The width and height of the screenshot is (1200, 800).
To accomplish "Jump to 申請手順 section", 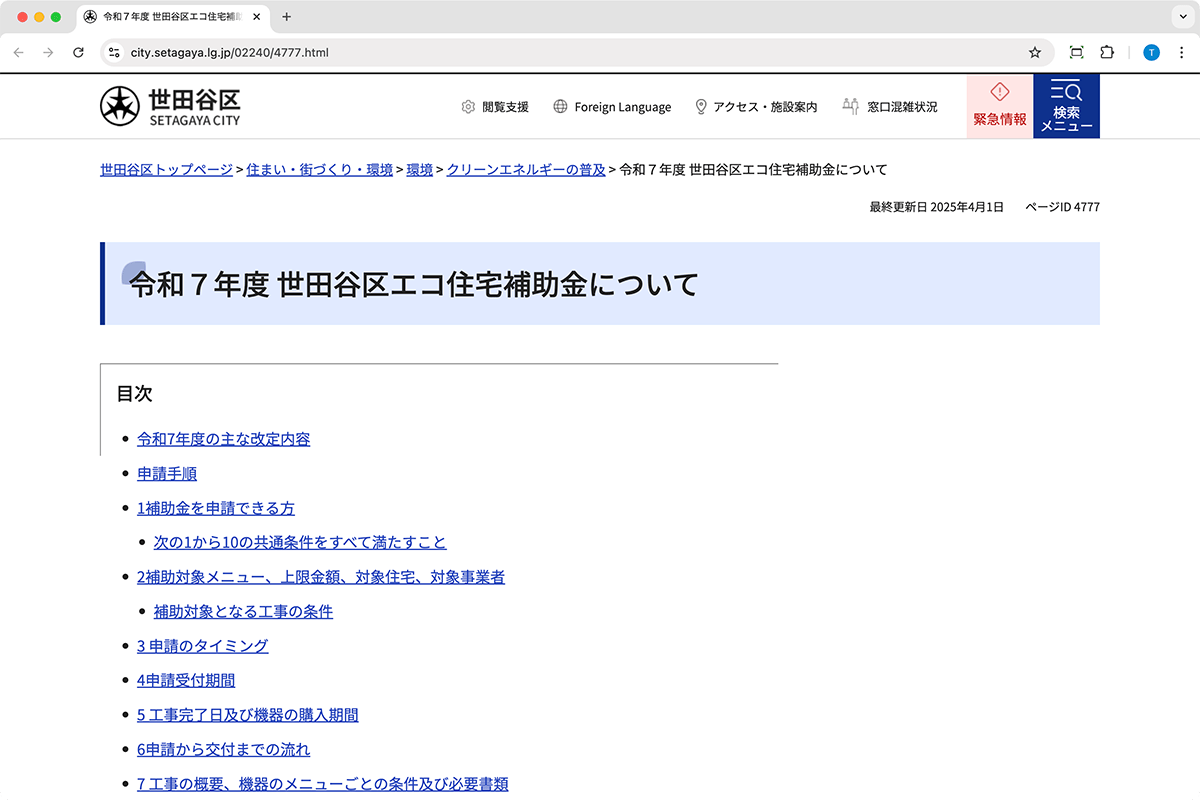I will click(x=167, y=473).
